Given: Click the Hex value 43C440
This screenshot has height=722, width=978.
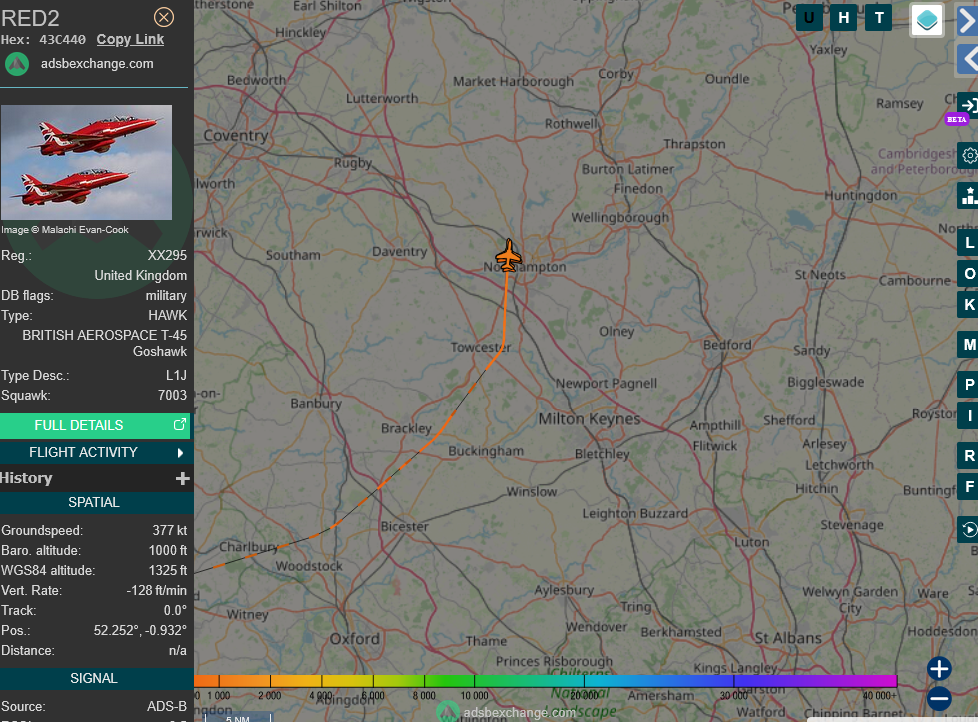Looking at the screenshot, I should 62,40.
